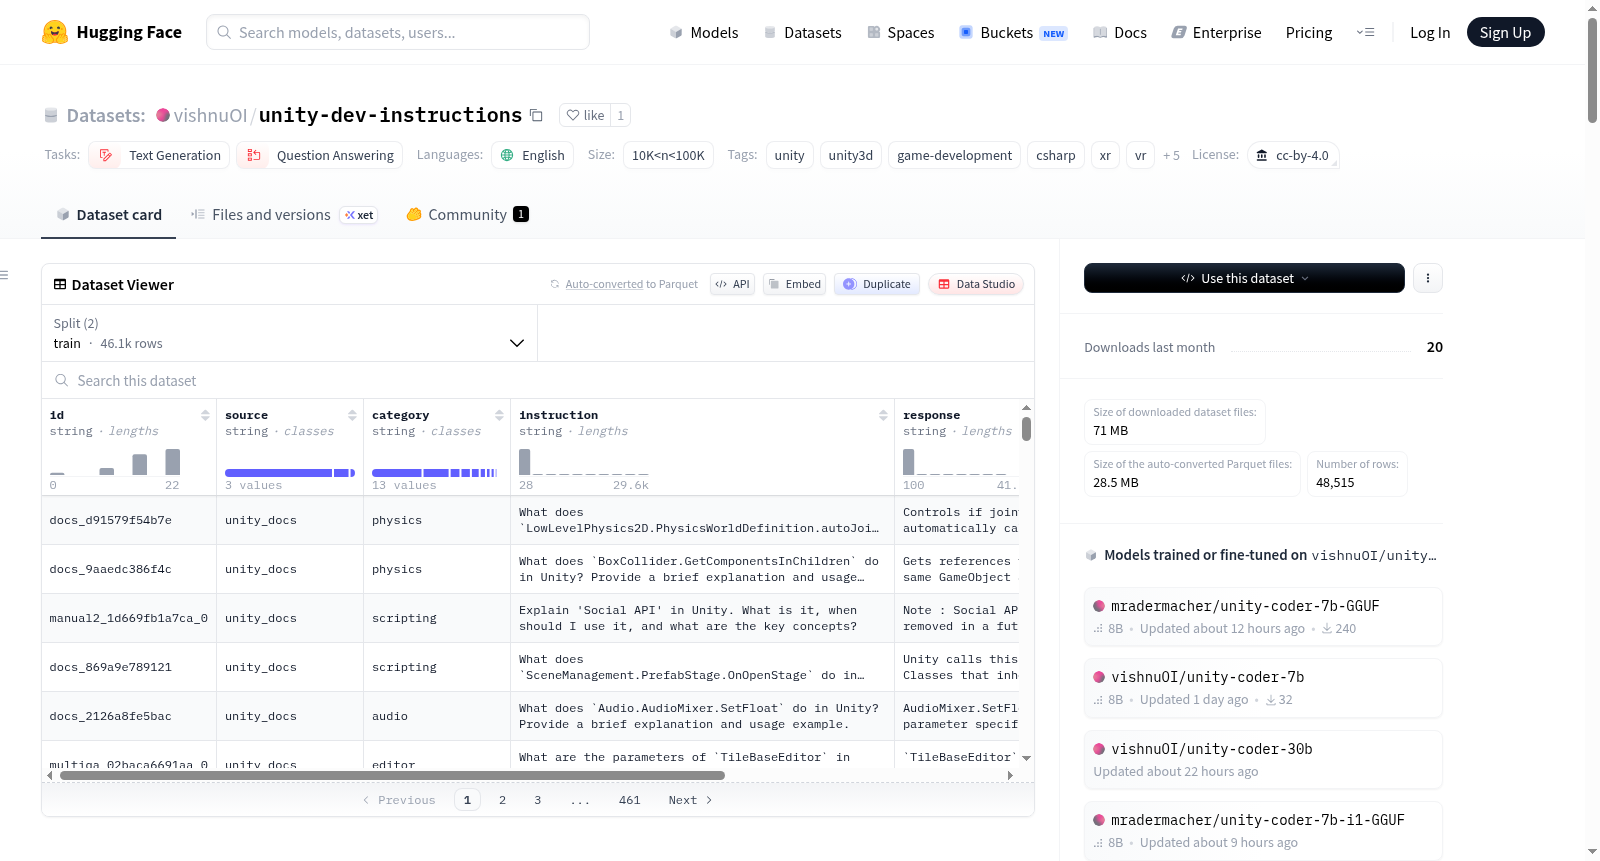Open the Enterprise page
Viewport: 1600px width, 861px height.
point(1216,32)
